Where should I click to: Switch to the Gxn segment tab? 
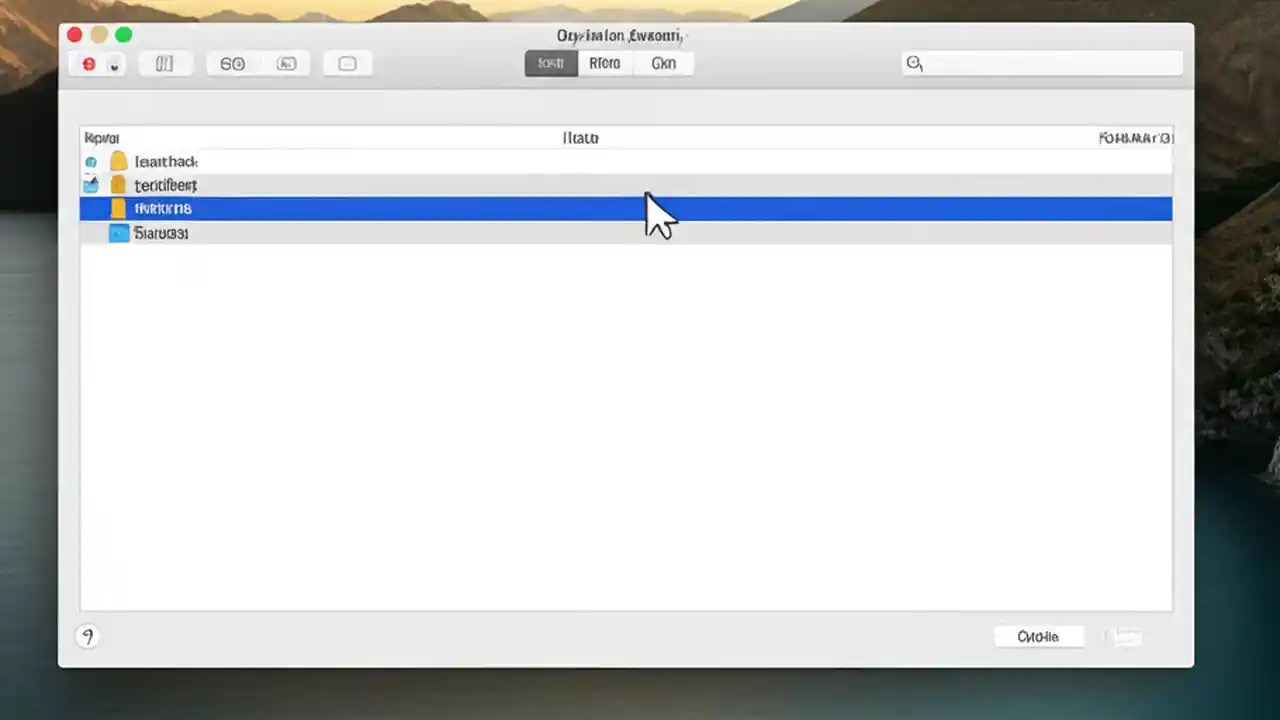coord(663,63)
